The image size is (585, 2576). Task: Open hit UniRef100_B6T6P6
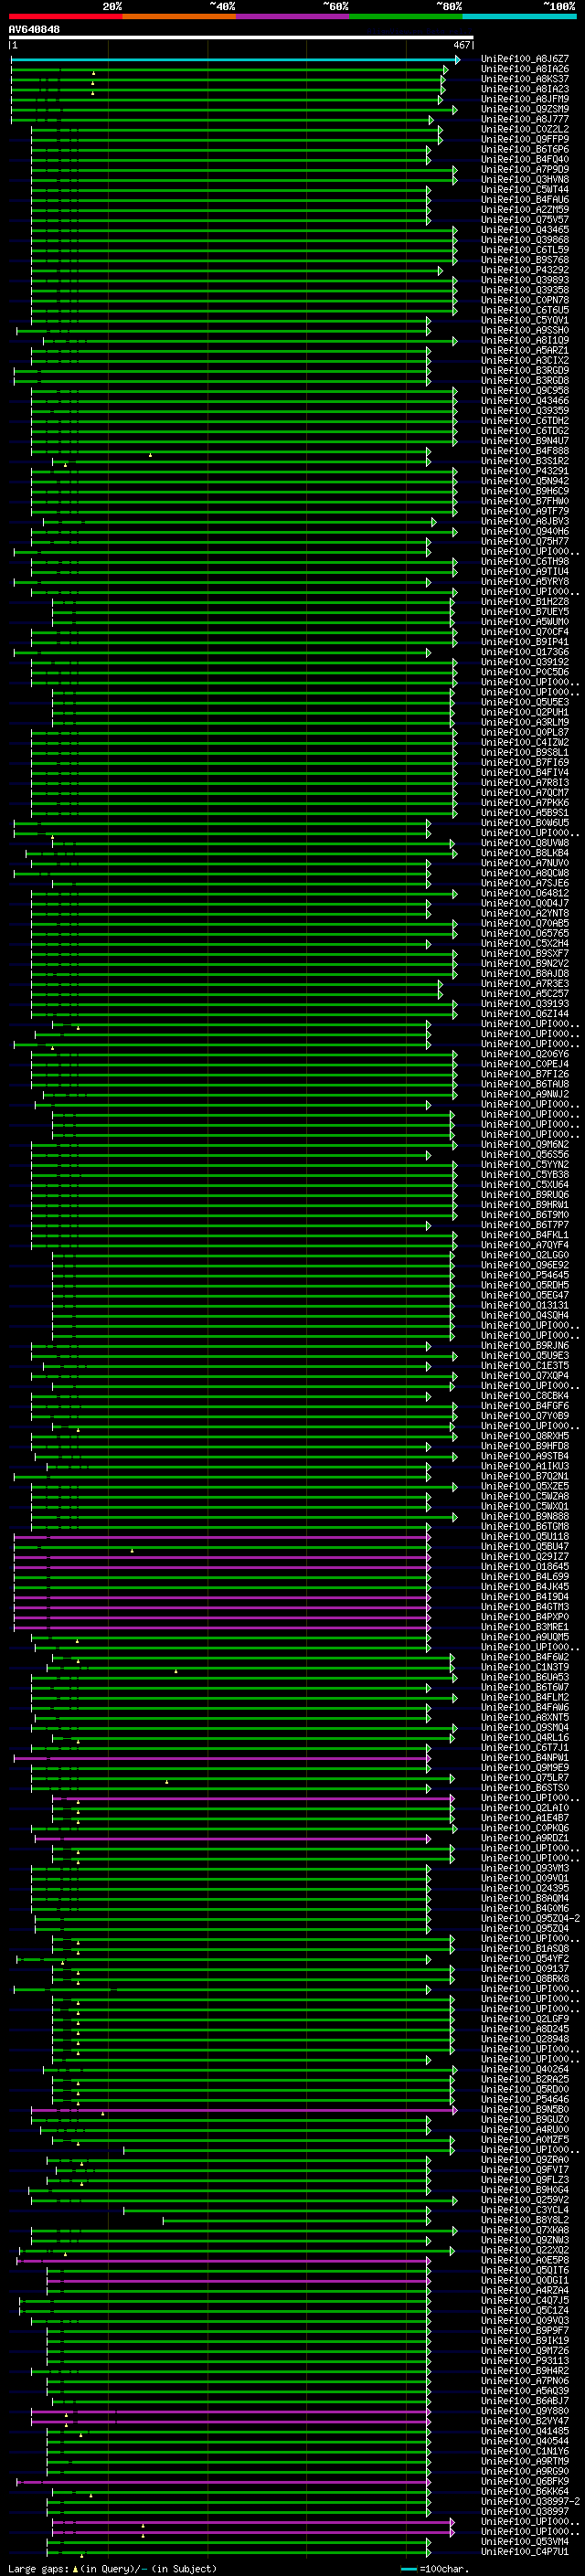coord(525,149)
